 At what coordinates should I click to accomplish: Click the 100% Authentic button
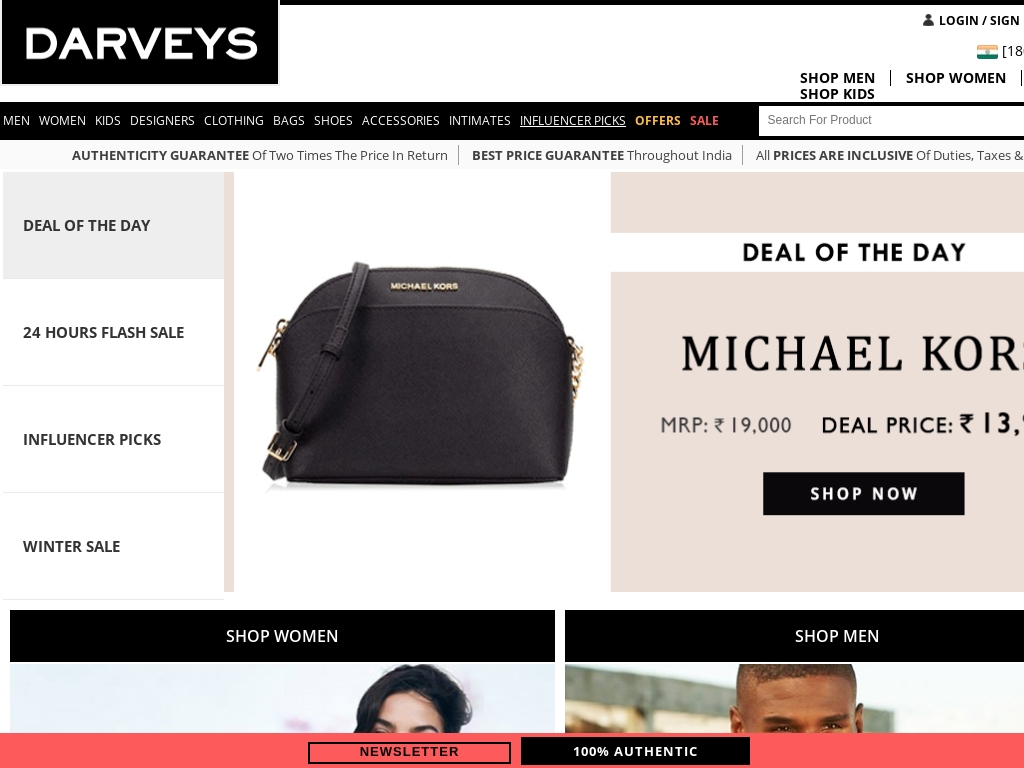635,752
